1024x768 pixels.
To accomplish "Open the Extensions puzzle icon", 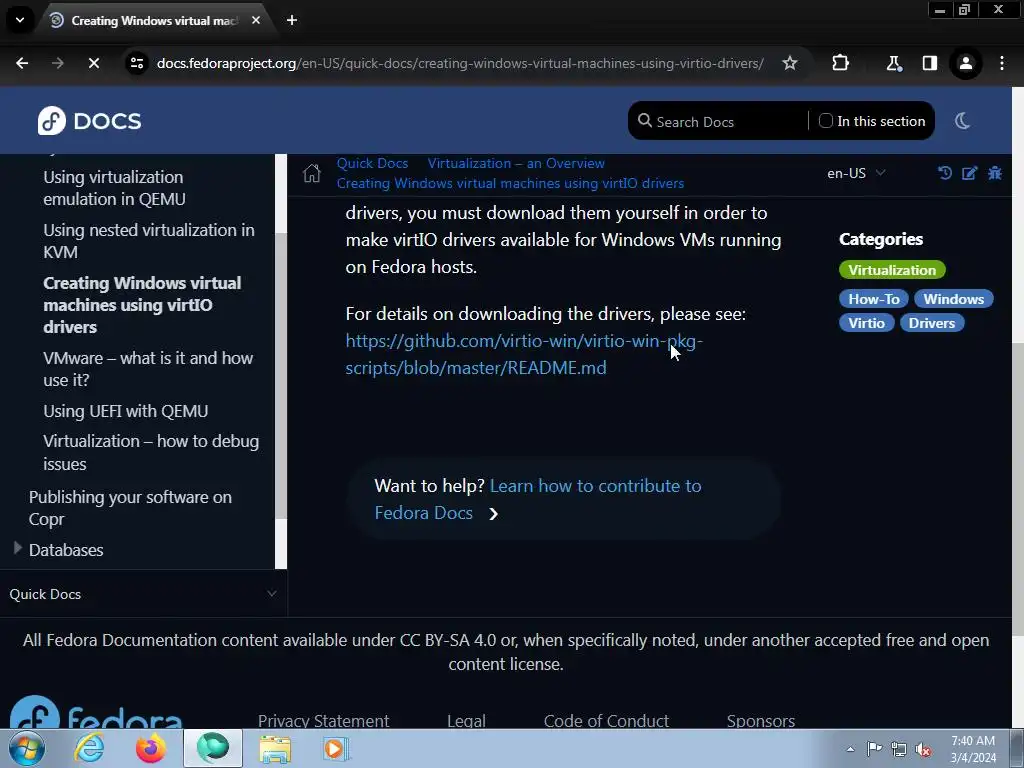I will click(x=840, y=63).
